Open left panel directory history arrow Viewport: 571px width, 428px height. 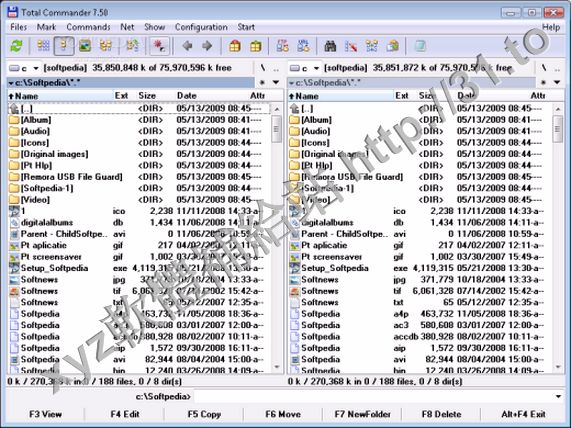pos(276,83)
